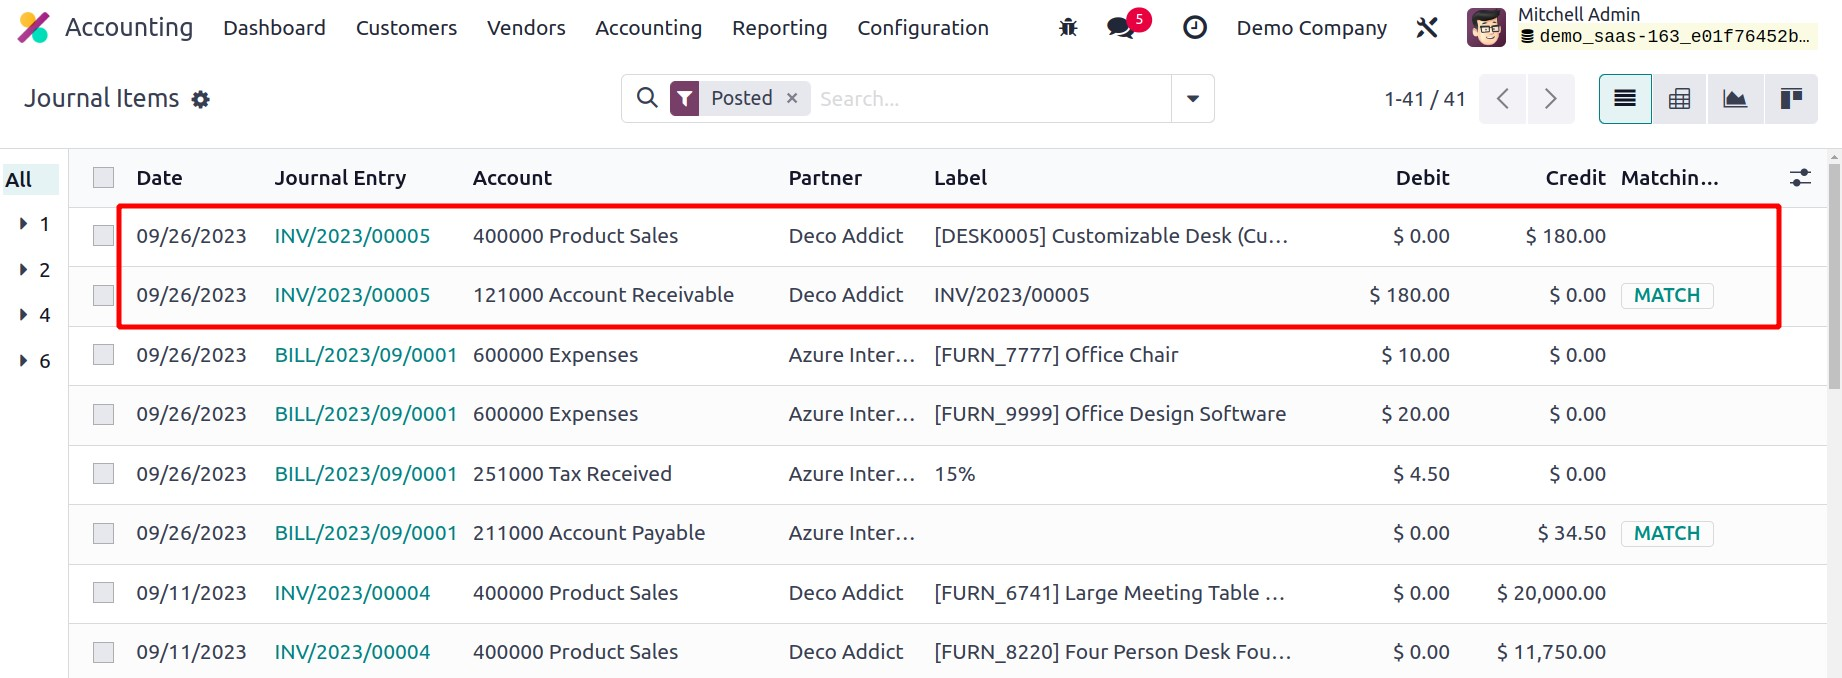Expand group 1 in the left panel

point(24,224)
